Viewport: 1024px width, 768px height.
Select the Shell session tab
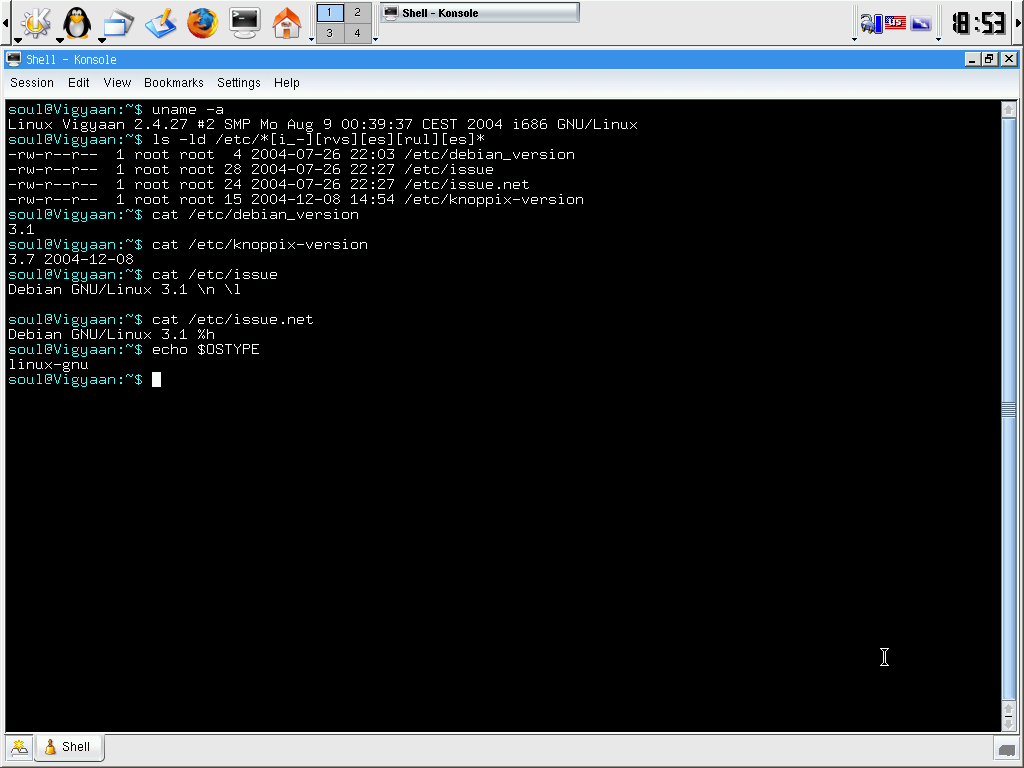69,746
